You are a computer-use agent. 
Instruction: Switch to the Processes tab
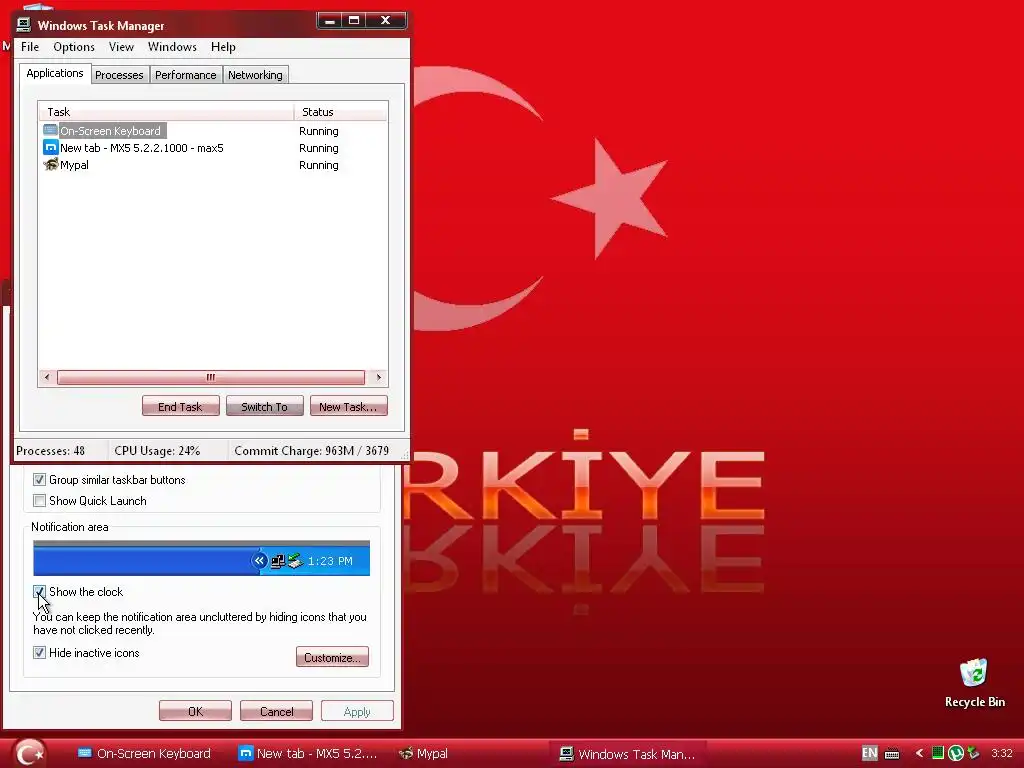tap(120, 75)
